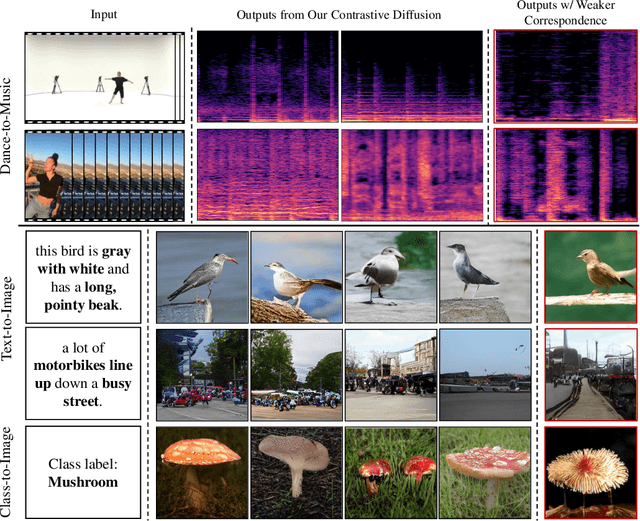Click the red-bordered brown bird on branch image
Viewport: 640px width, 521px height.
tap(590, 276)
